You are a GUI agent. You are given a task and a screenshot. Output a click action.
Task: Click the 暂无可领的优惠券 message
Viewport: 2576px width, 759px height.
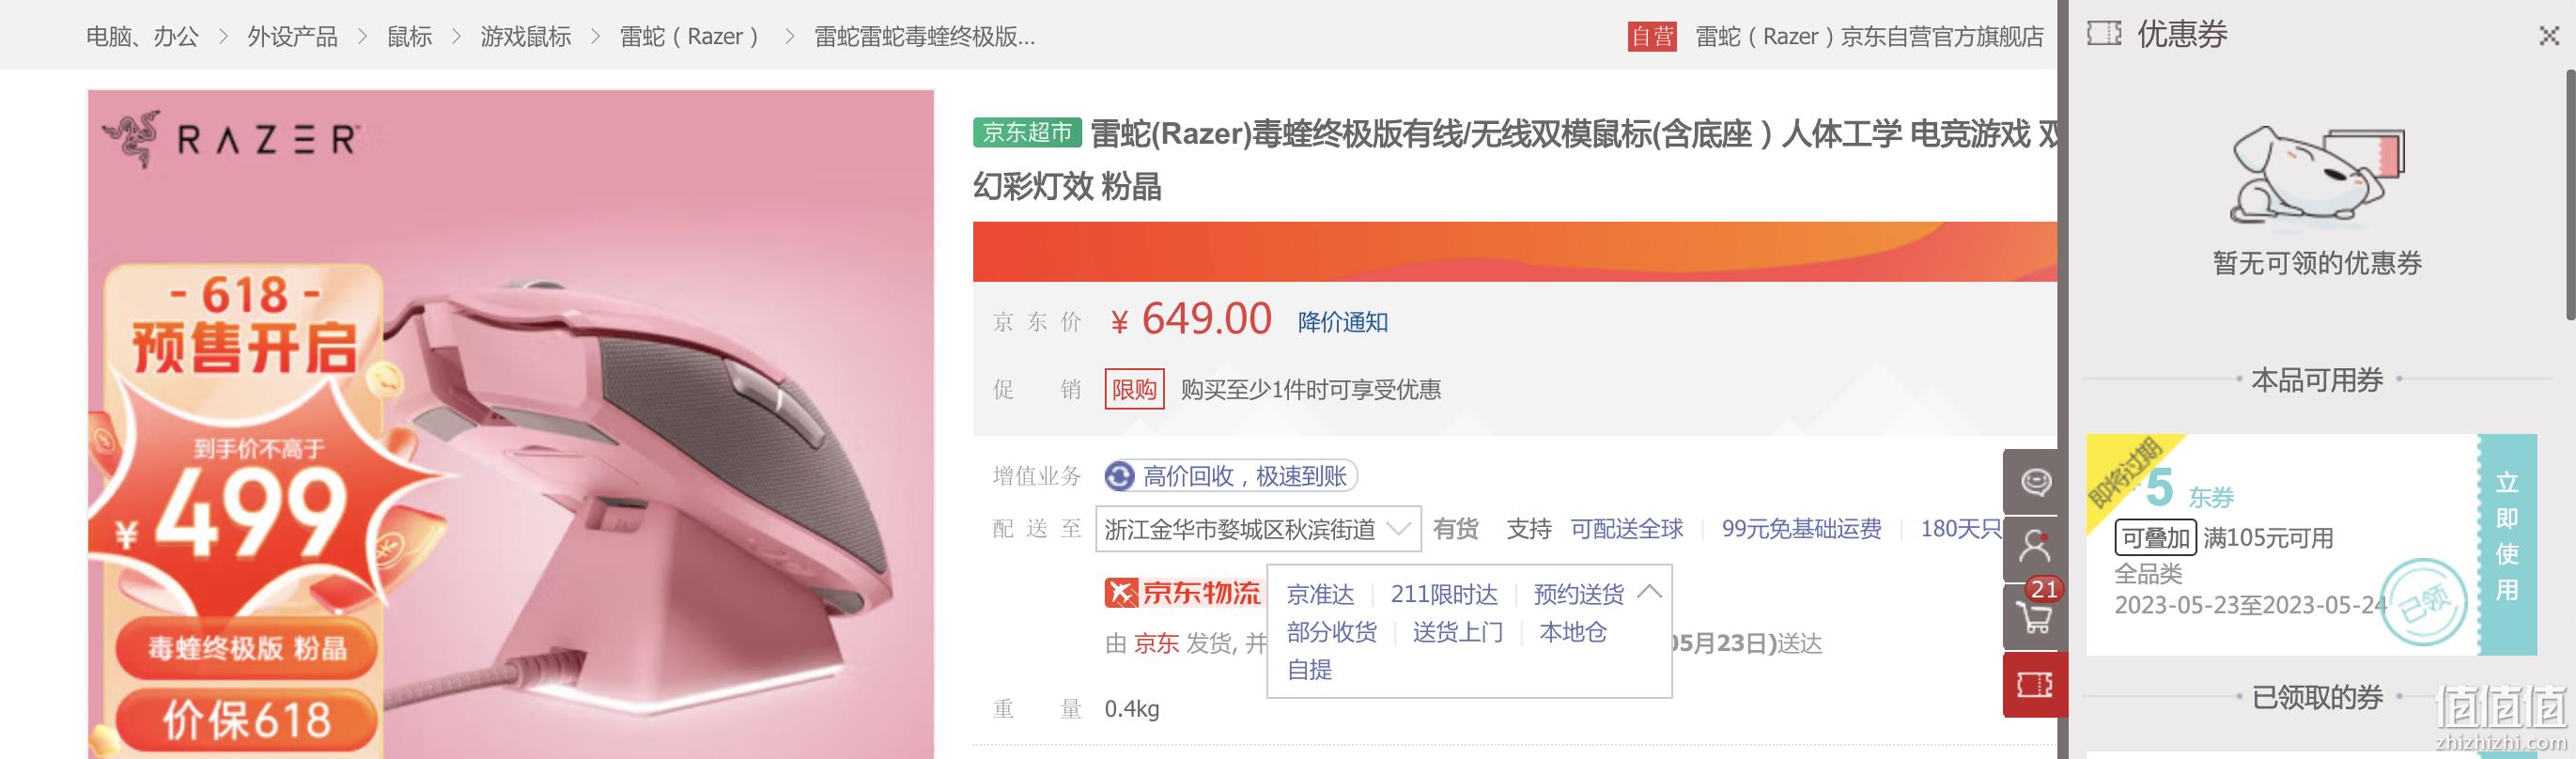click(2317, 263)
